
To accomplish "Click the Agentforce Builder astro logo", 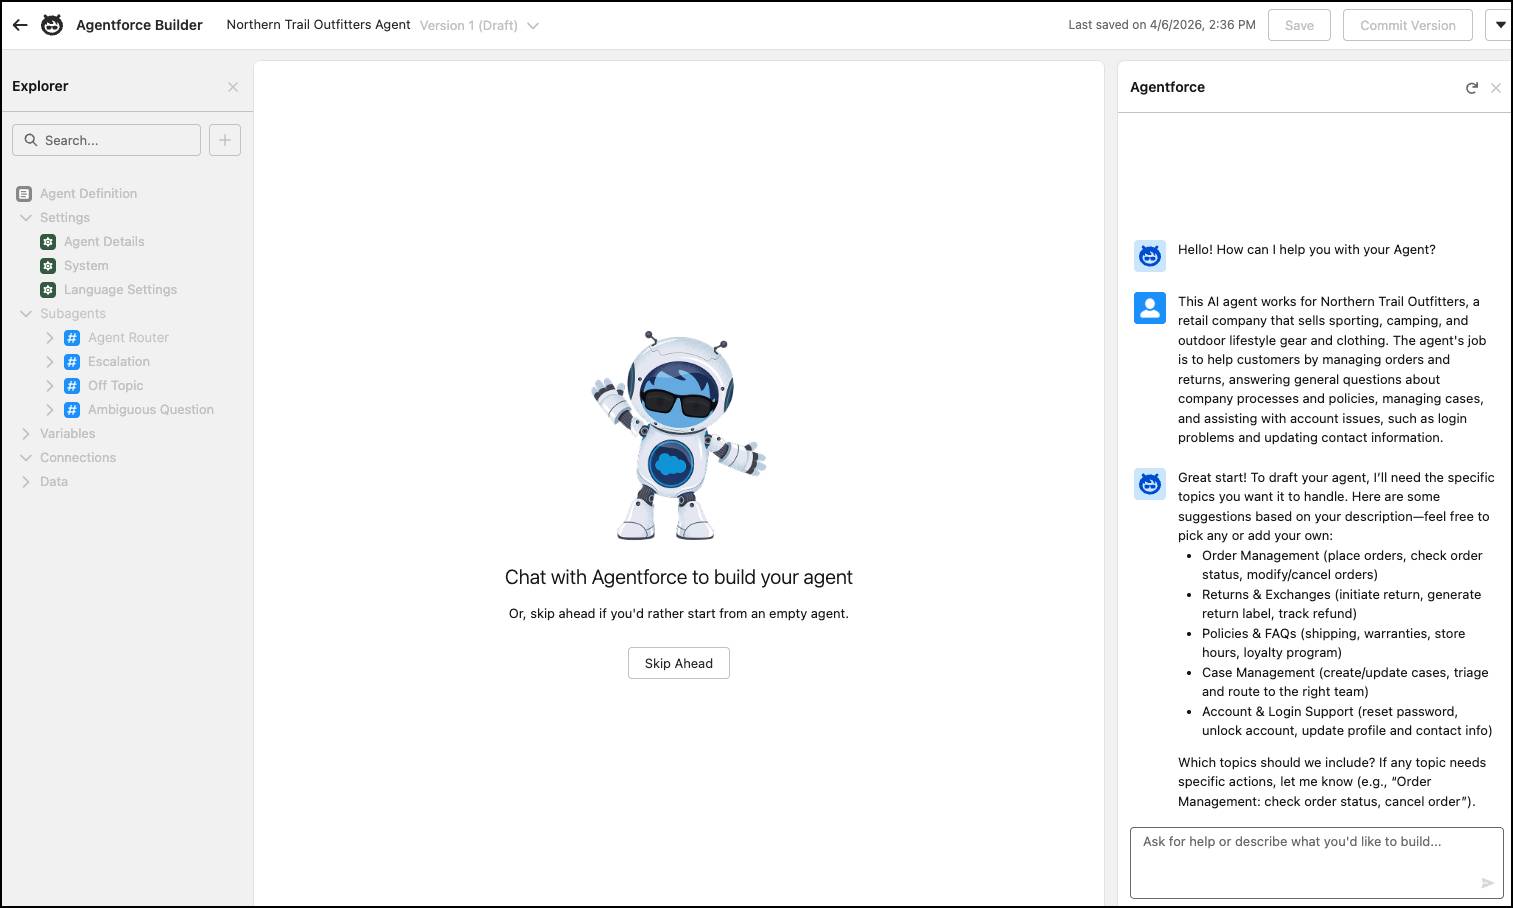I will click(x=52, y=25).
